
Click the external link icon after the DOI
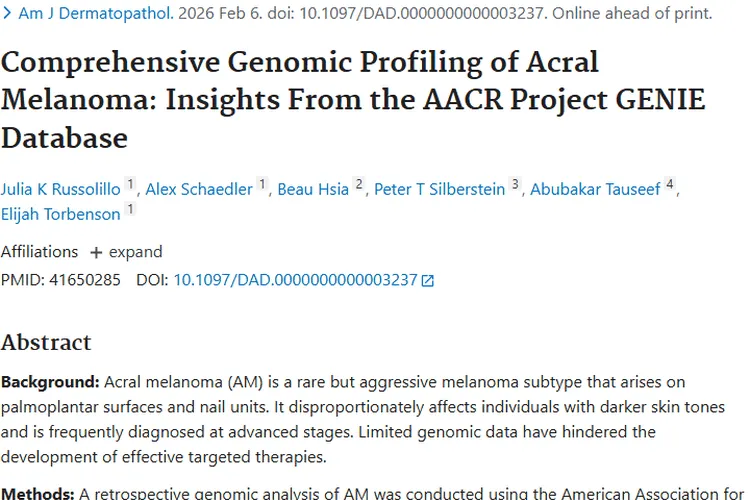coord(428,281)
